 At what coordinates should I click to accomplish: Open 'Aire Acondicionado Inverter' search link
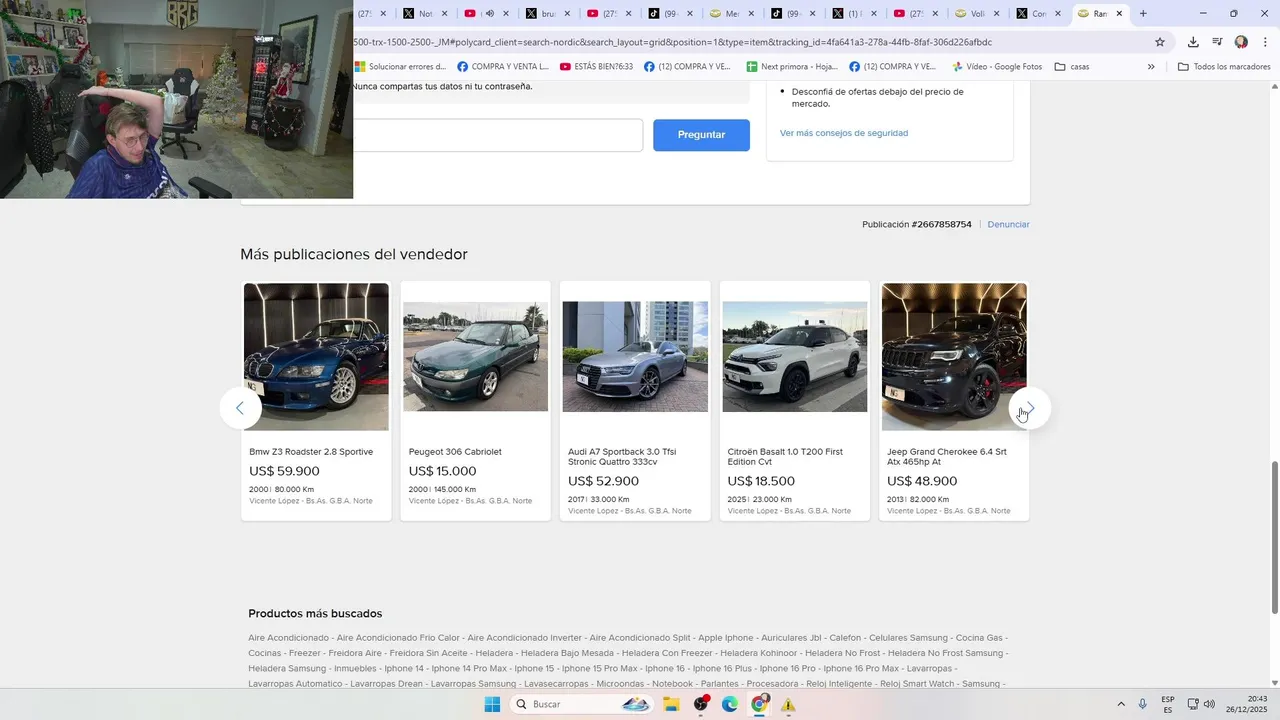524,638
